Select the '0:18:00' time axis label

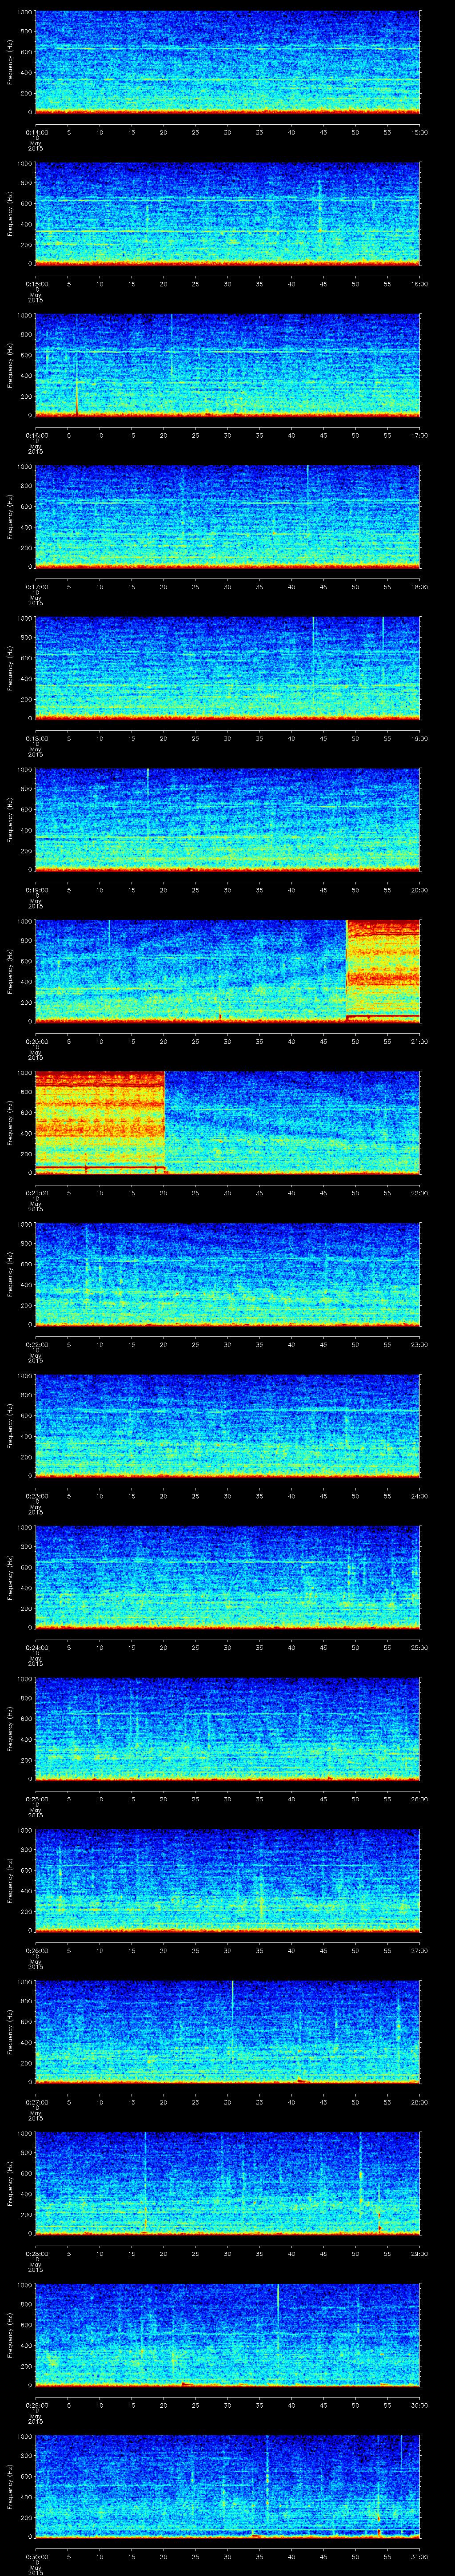tap(37, 738)
